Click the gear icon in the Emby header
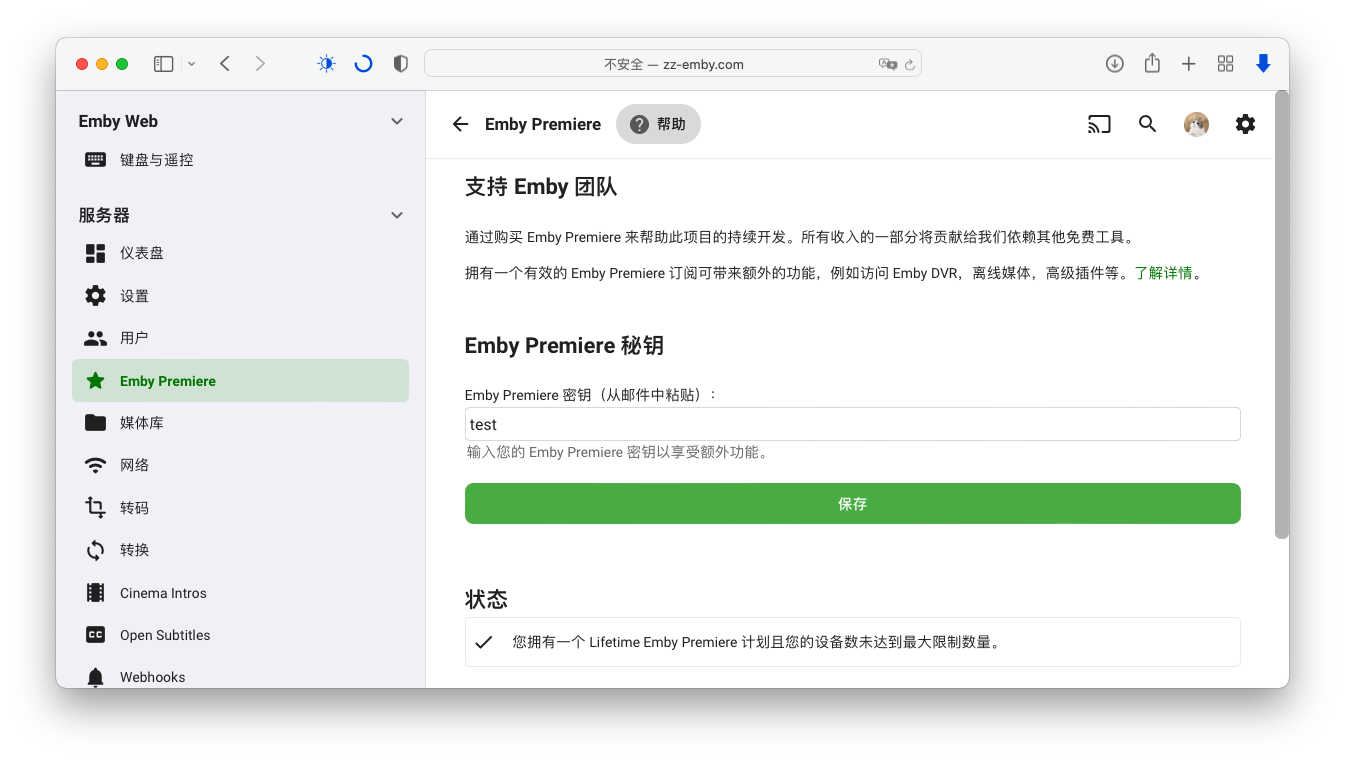 (x=1245, y=124)
